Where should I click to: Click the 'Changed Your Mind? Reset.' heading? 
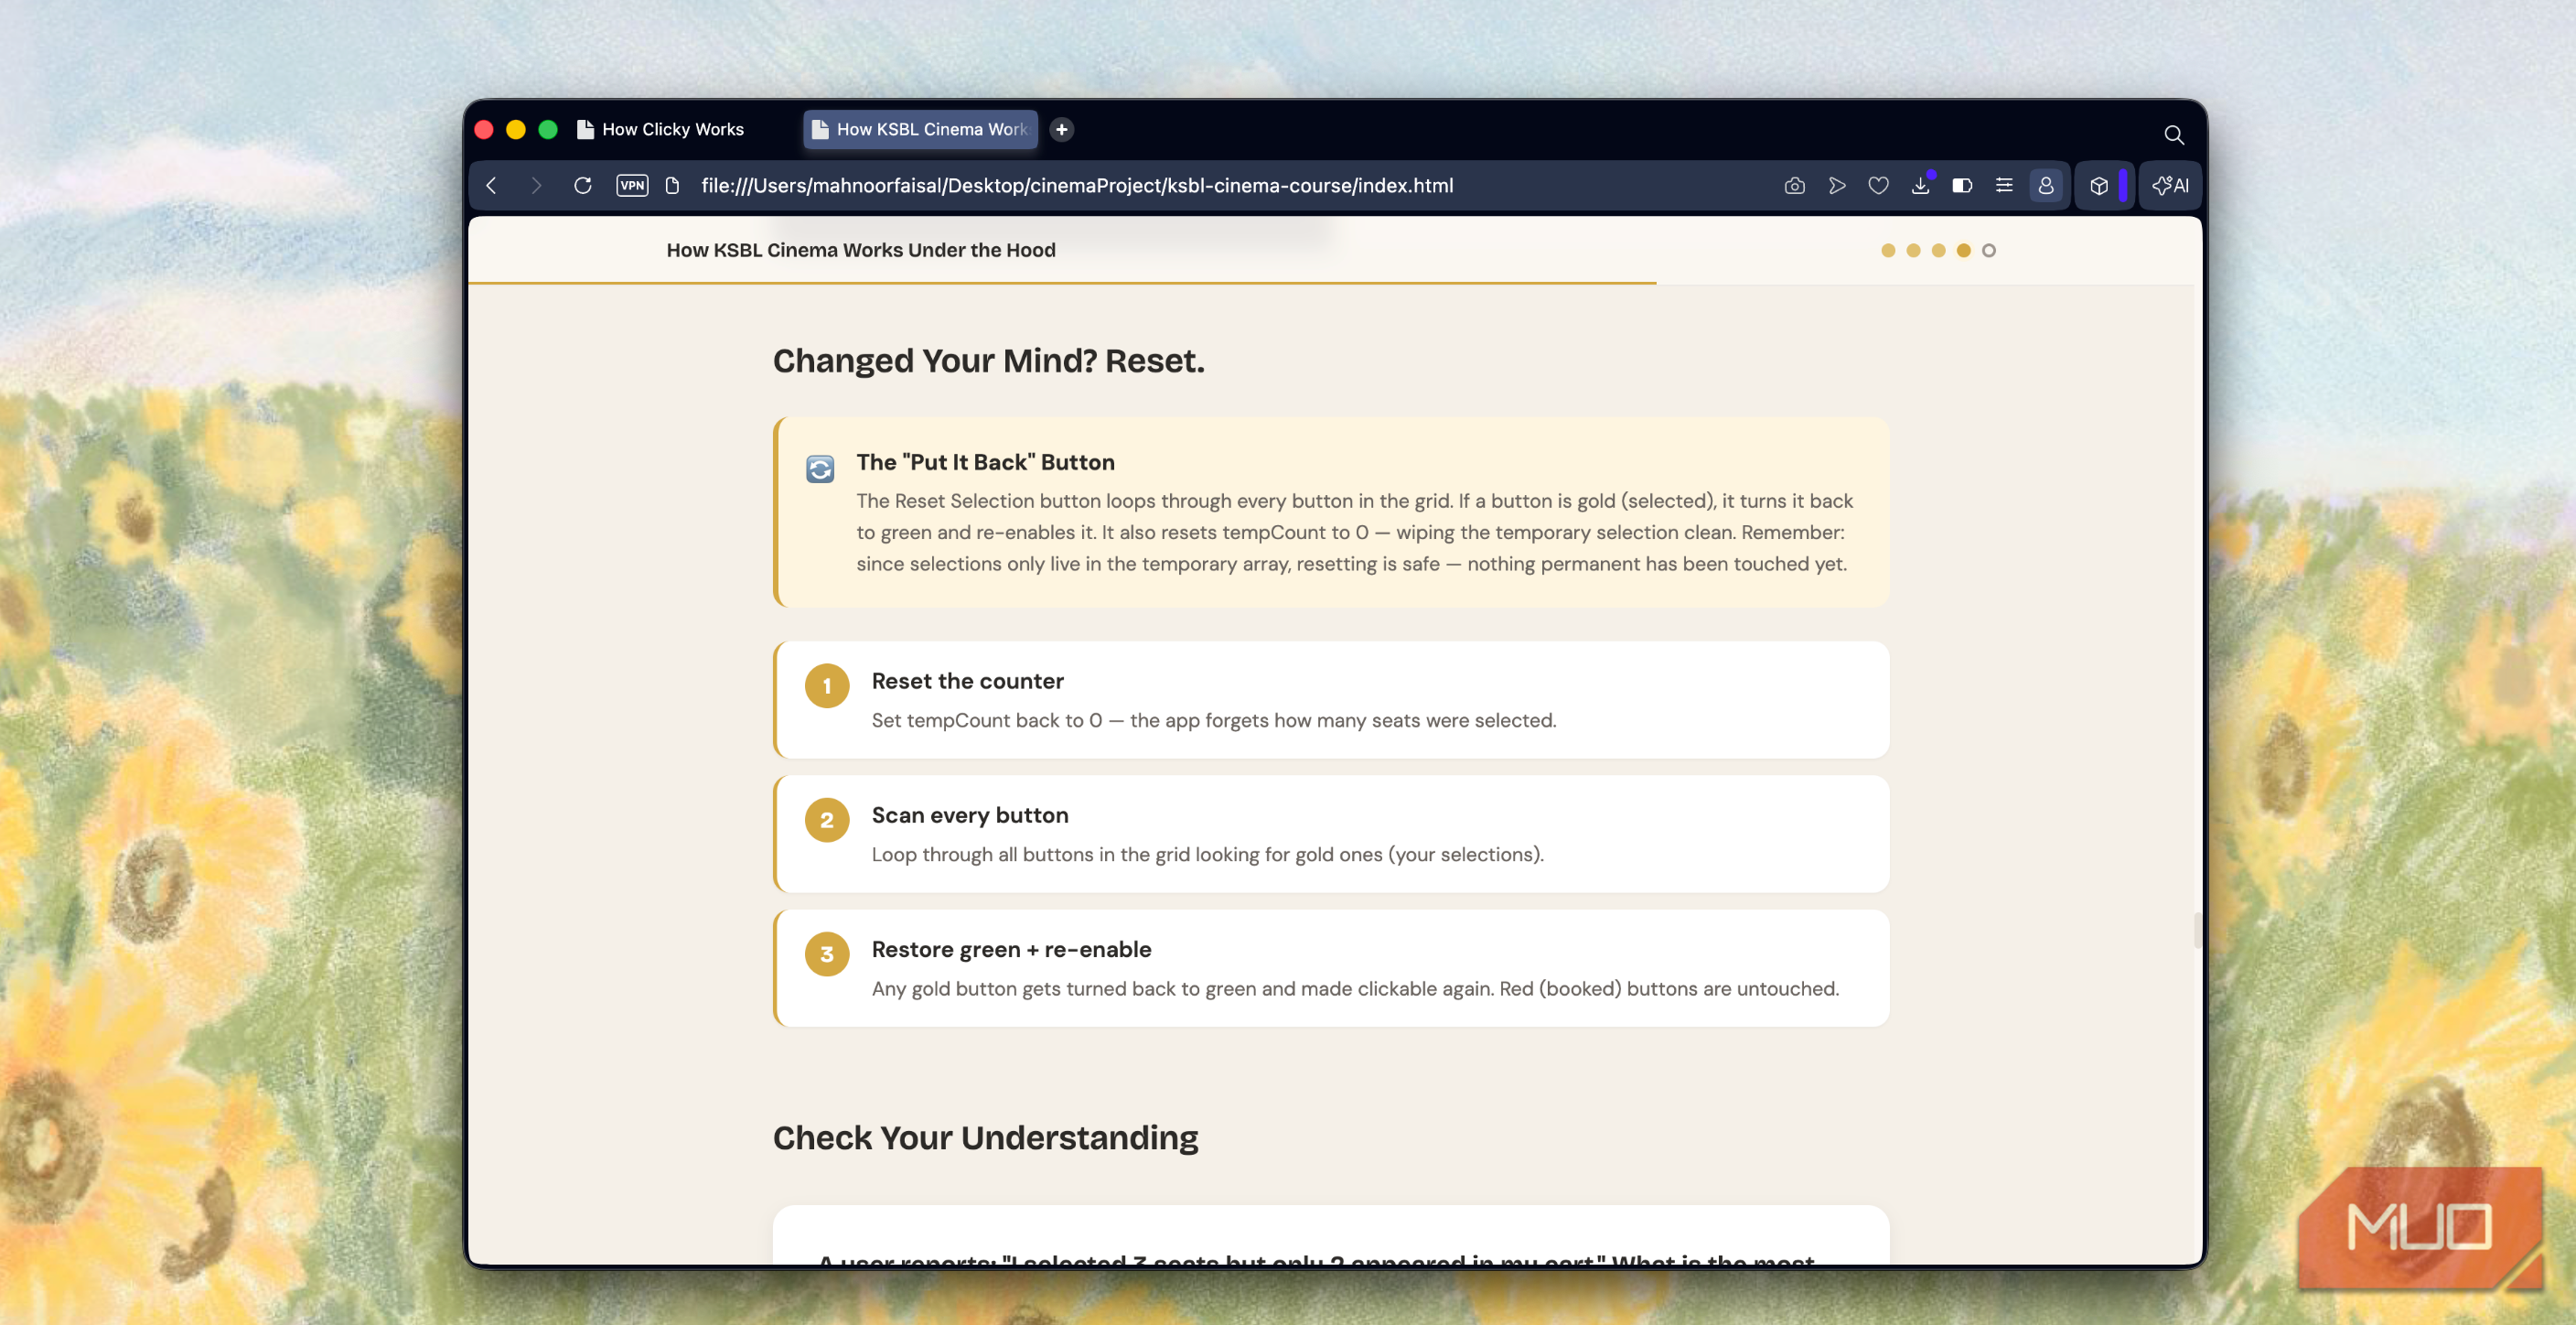coord(989,361)
